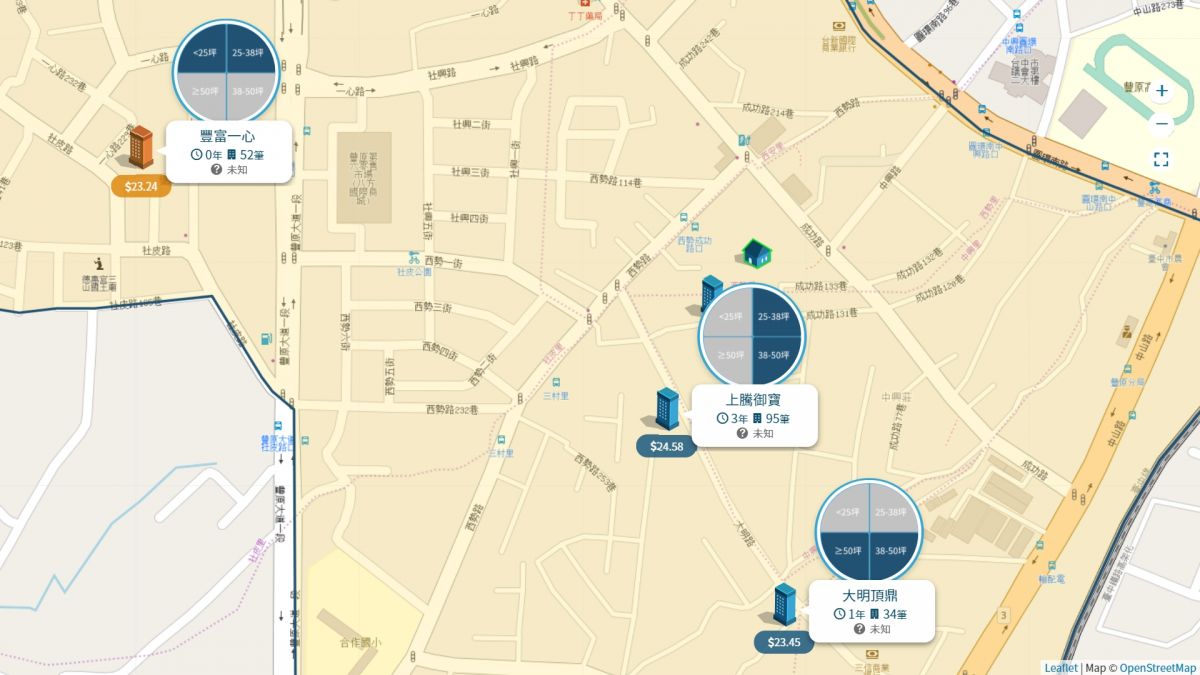Open the 上騰御寶 info card
The width and height of the screenshot is (1200, 675).
(x=754, y=416)
